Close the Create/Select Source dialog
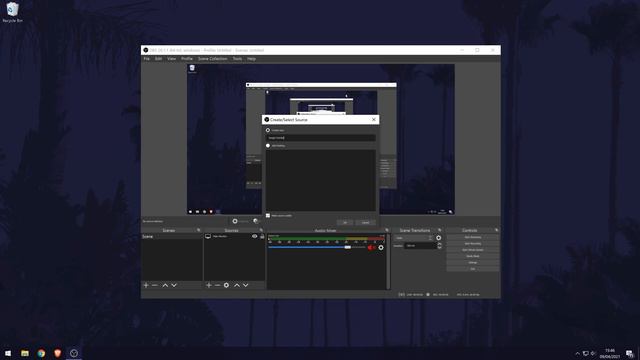The height and width of the screenshot is (360, 640). pyautogui.click(x=374, y=120)
